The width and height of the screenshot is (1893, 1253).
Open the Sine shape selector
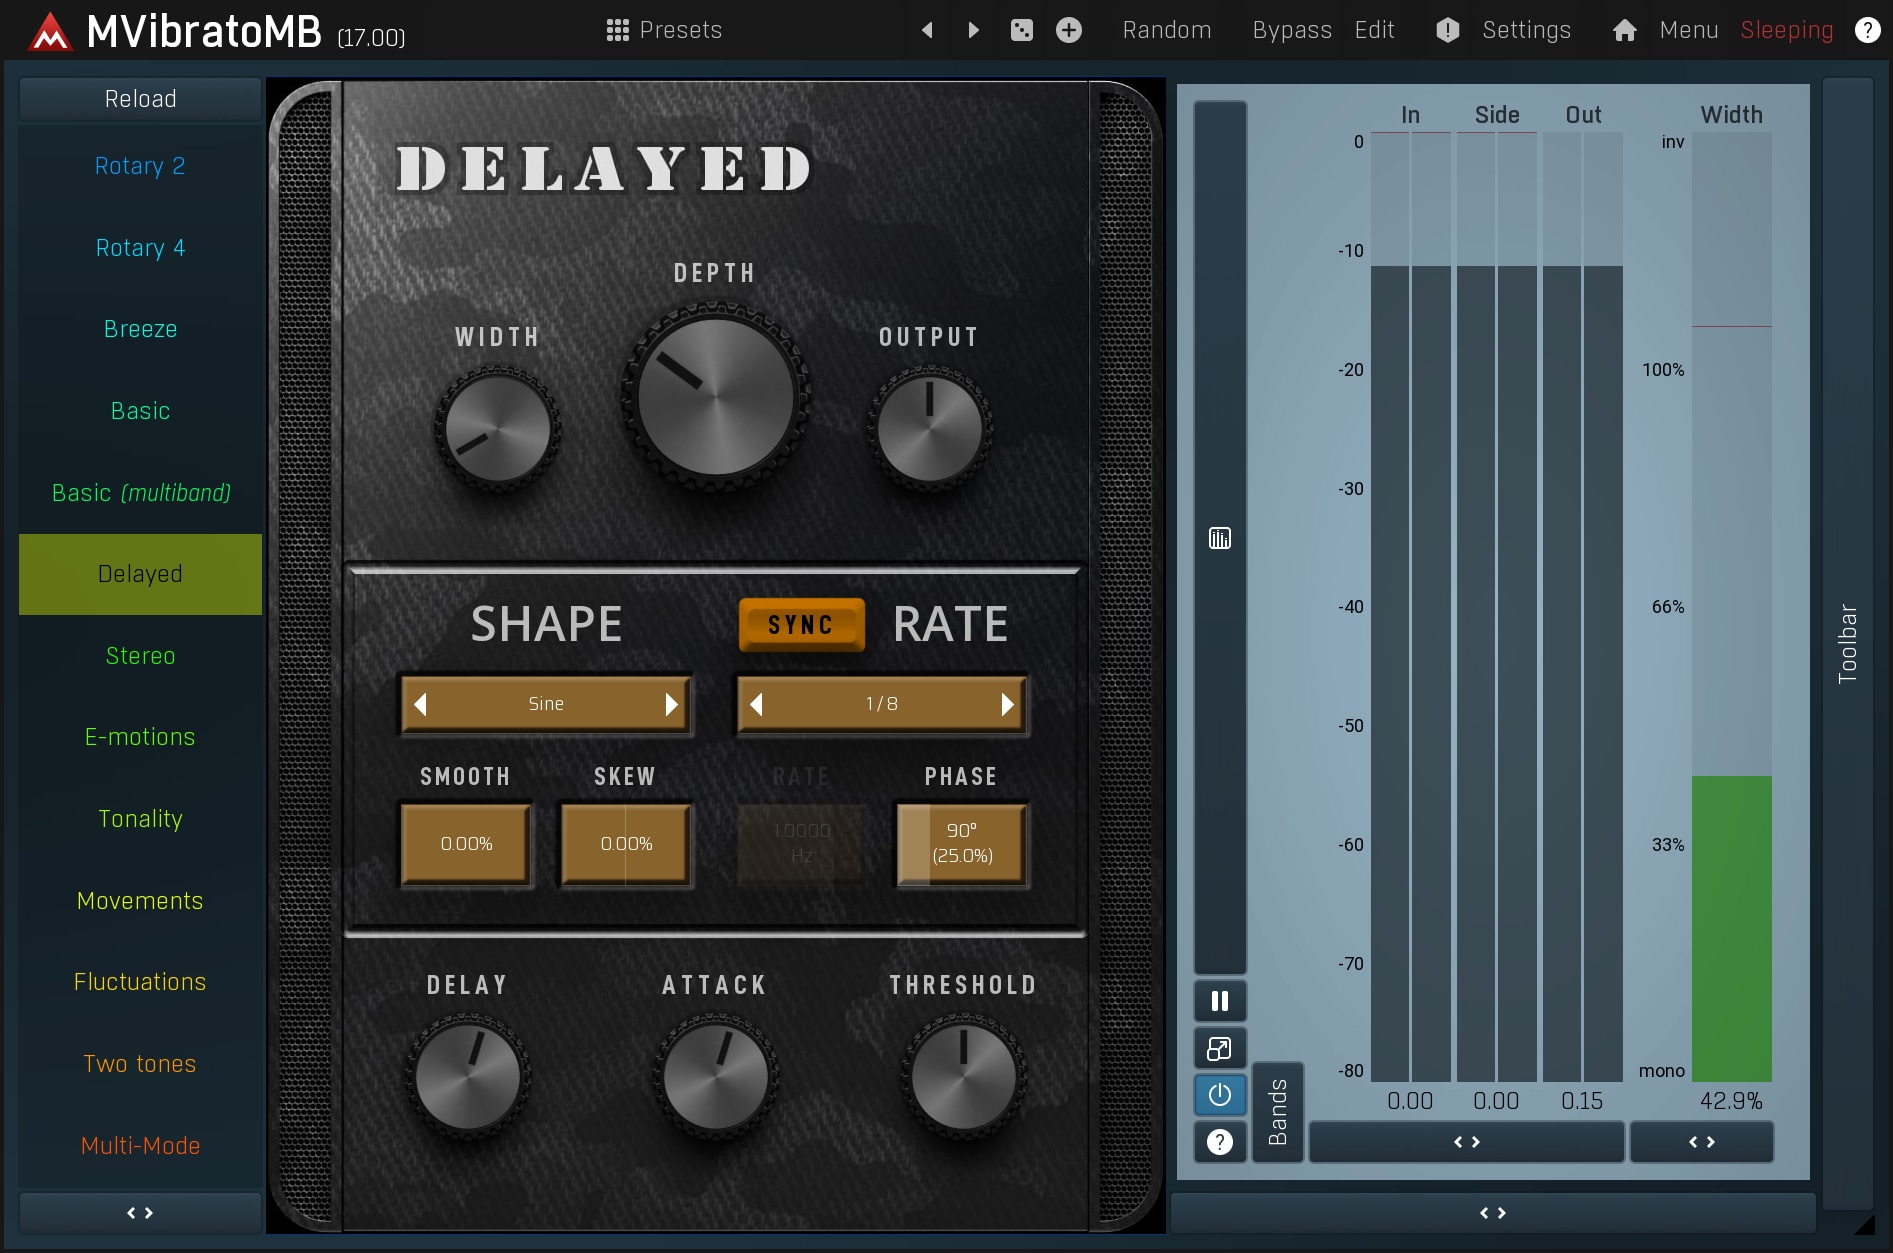546,704
